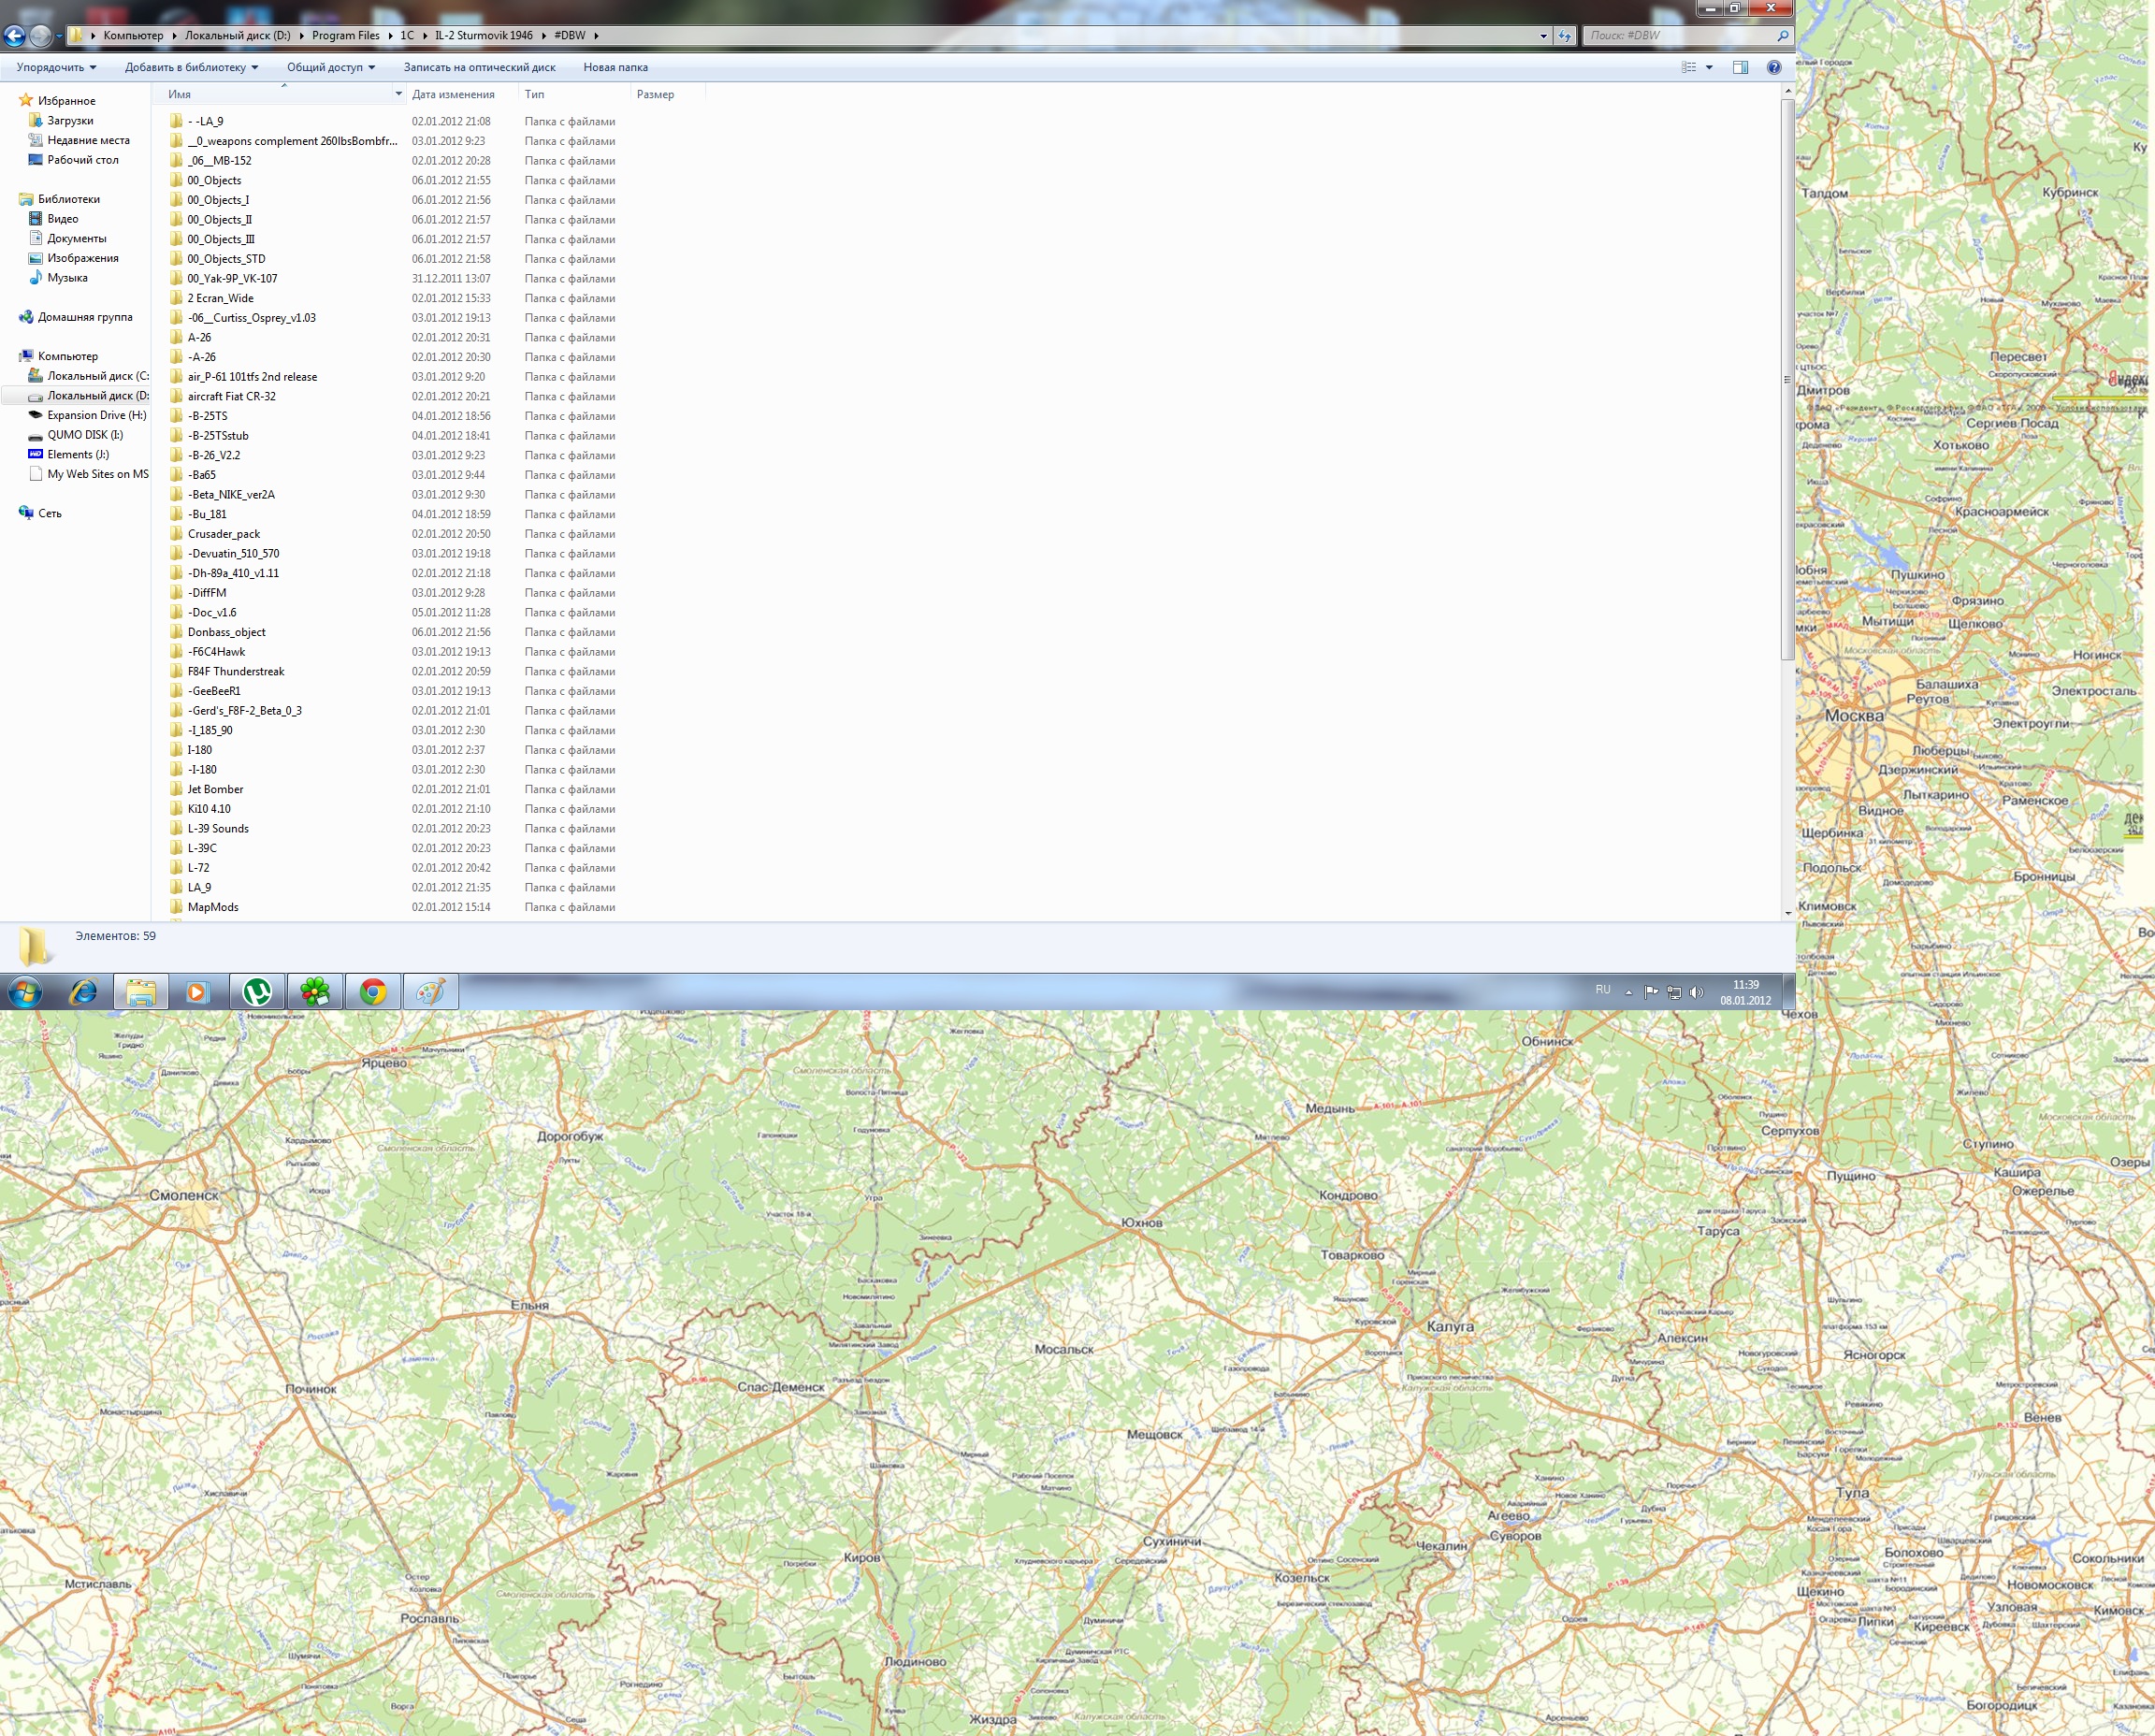
Task: Open Paint from the taskbar
Action: [430, 991]
